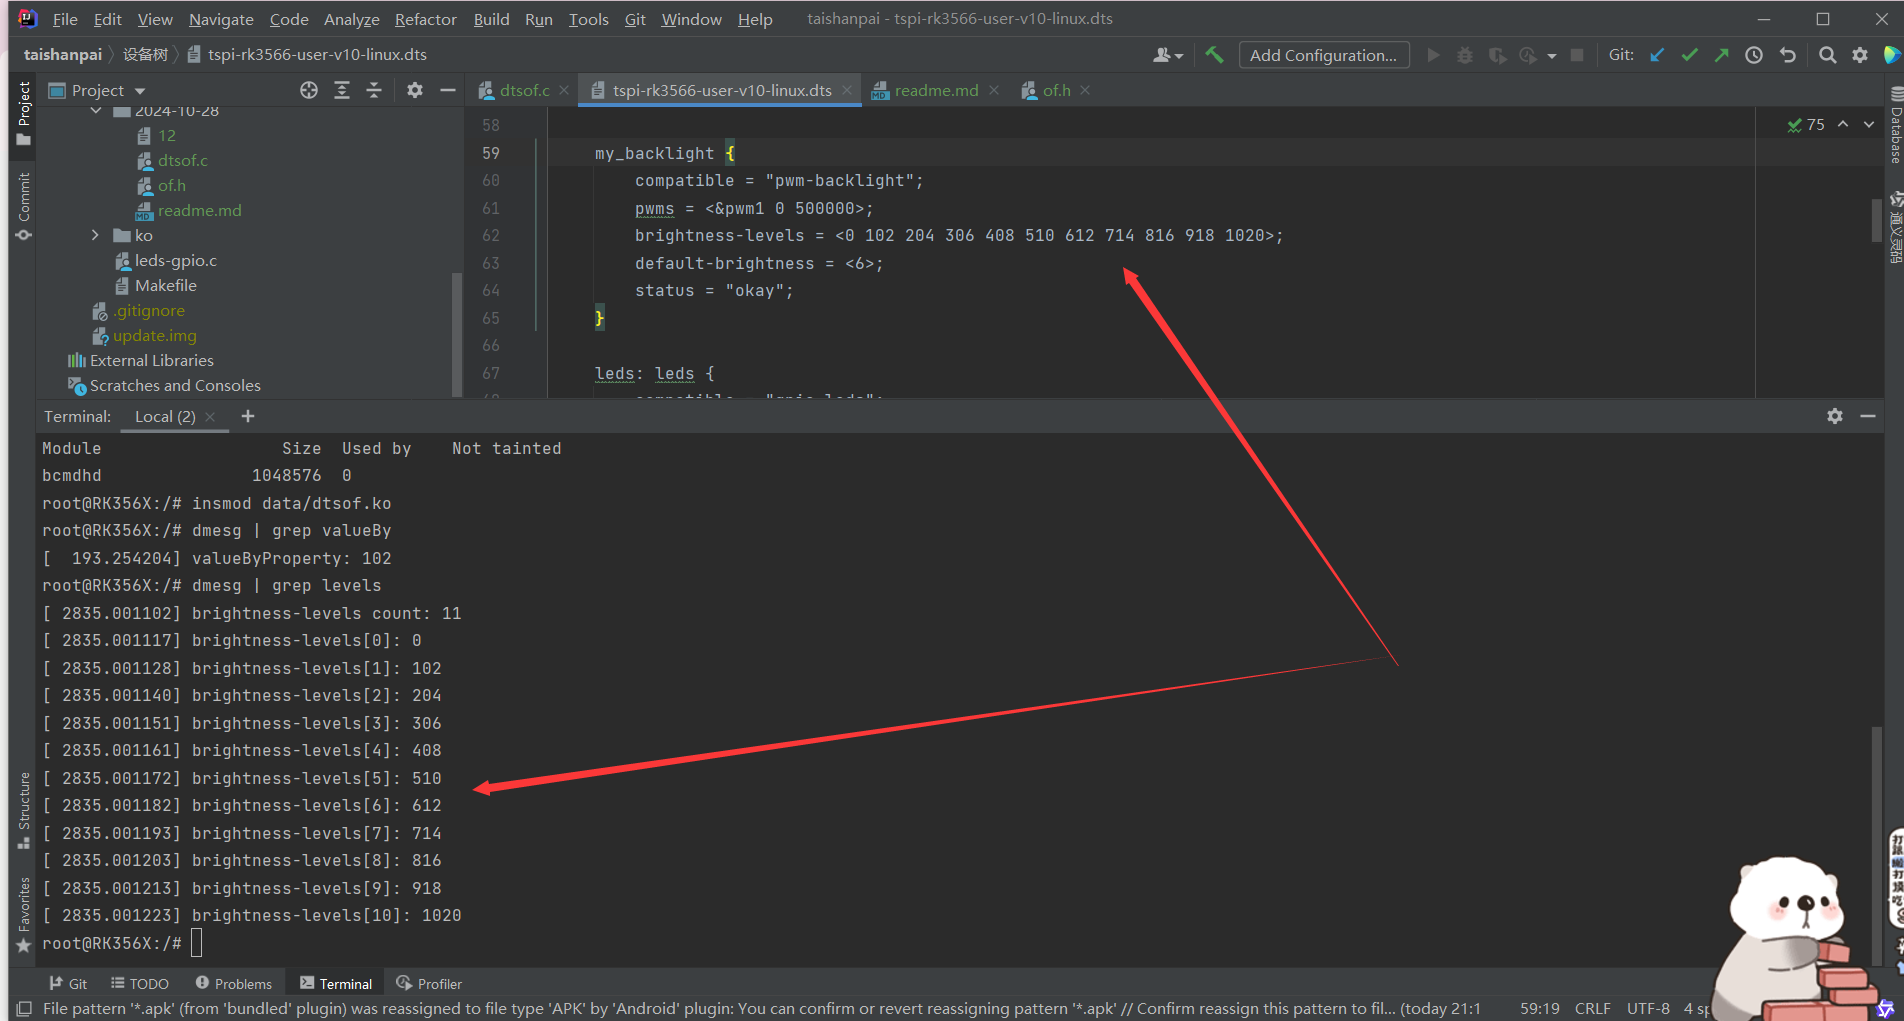Expand the ko folder
This screenshot has width=1904, height=1021.
click(96, 235)
